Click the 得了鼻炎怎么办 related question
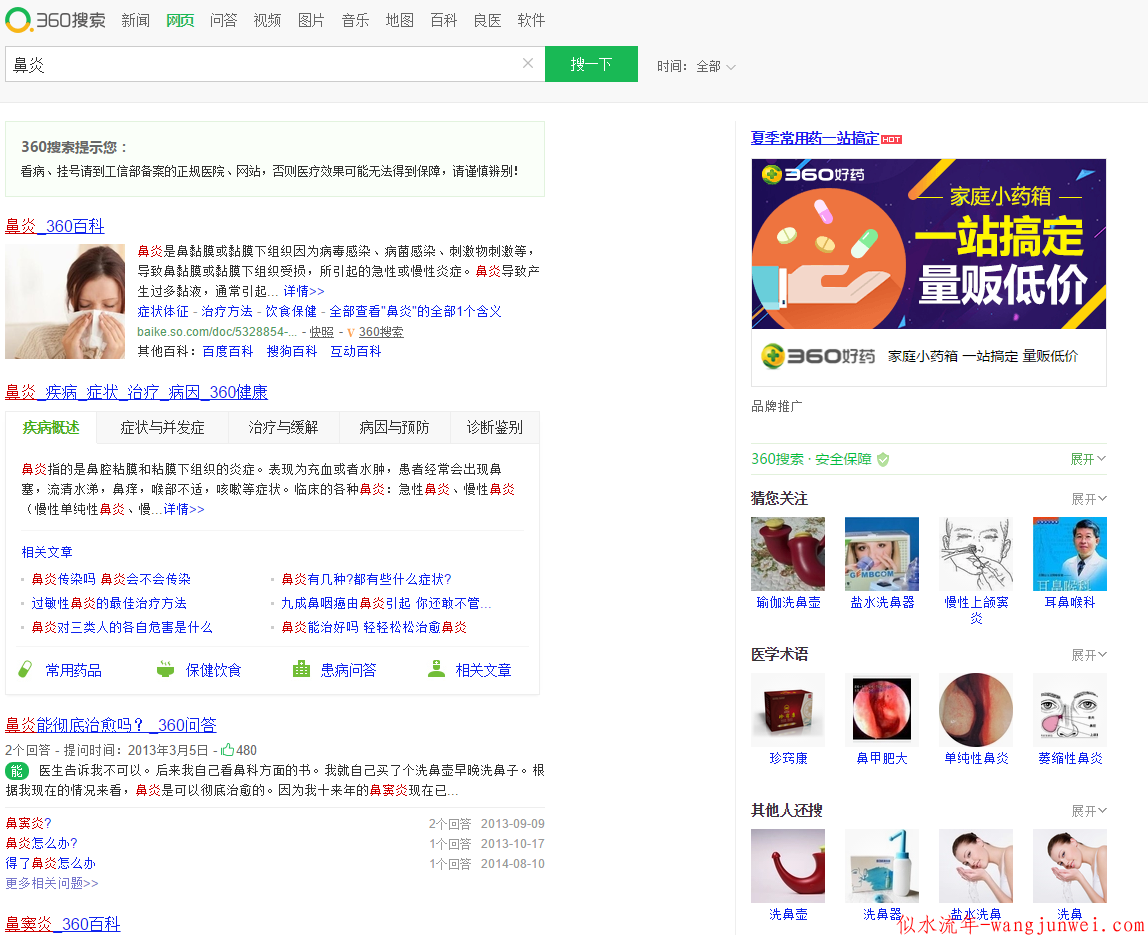 tap(51, 863)
